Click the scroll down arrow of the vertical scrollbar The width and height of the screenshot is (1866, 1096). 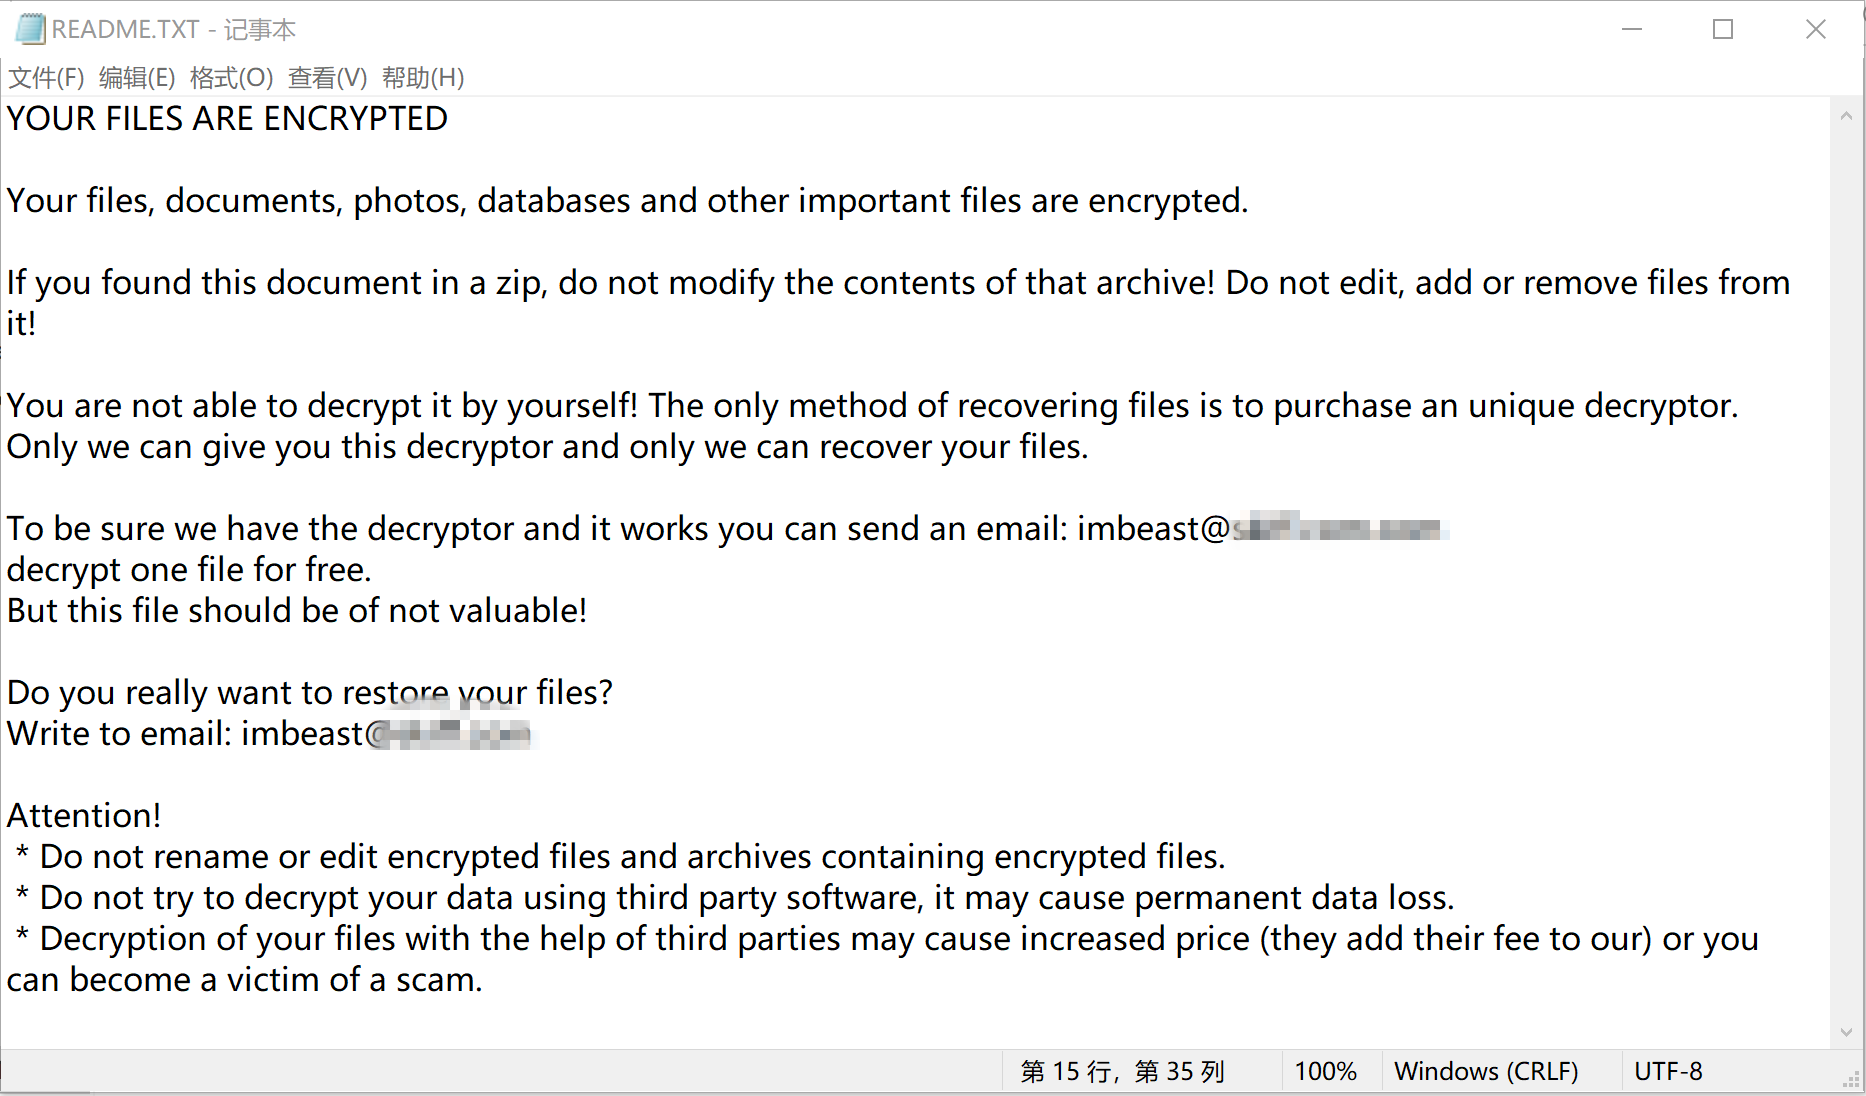click(1846, 1032)
